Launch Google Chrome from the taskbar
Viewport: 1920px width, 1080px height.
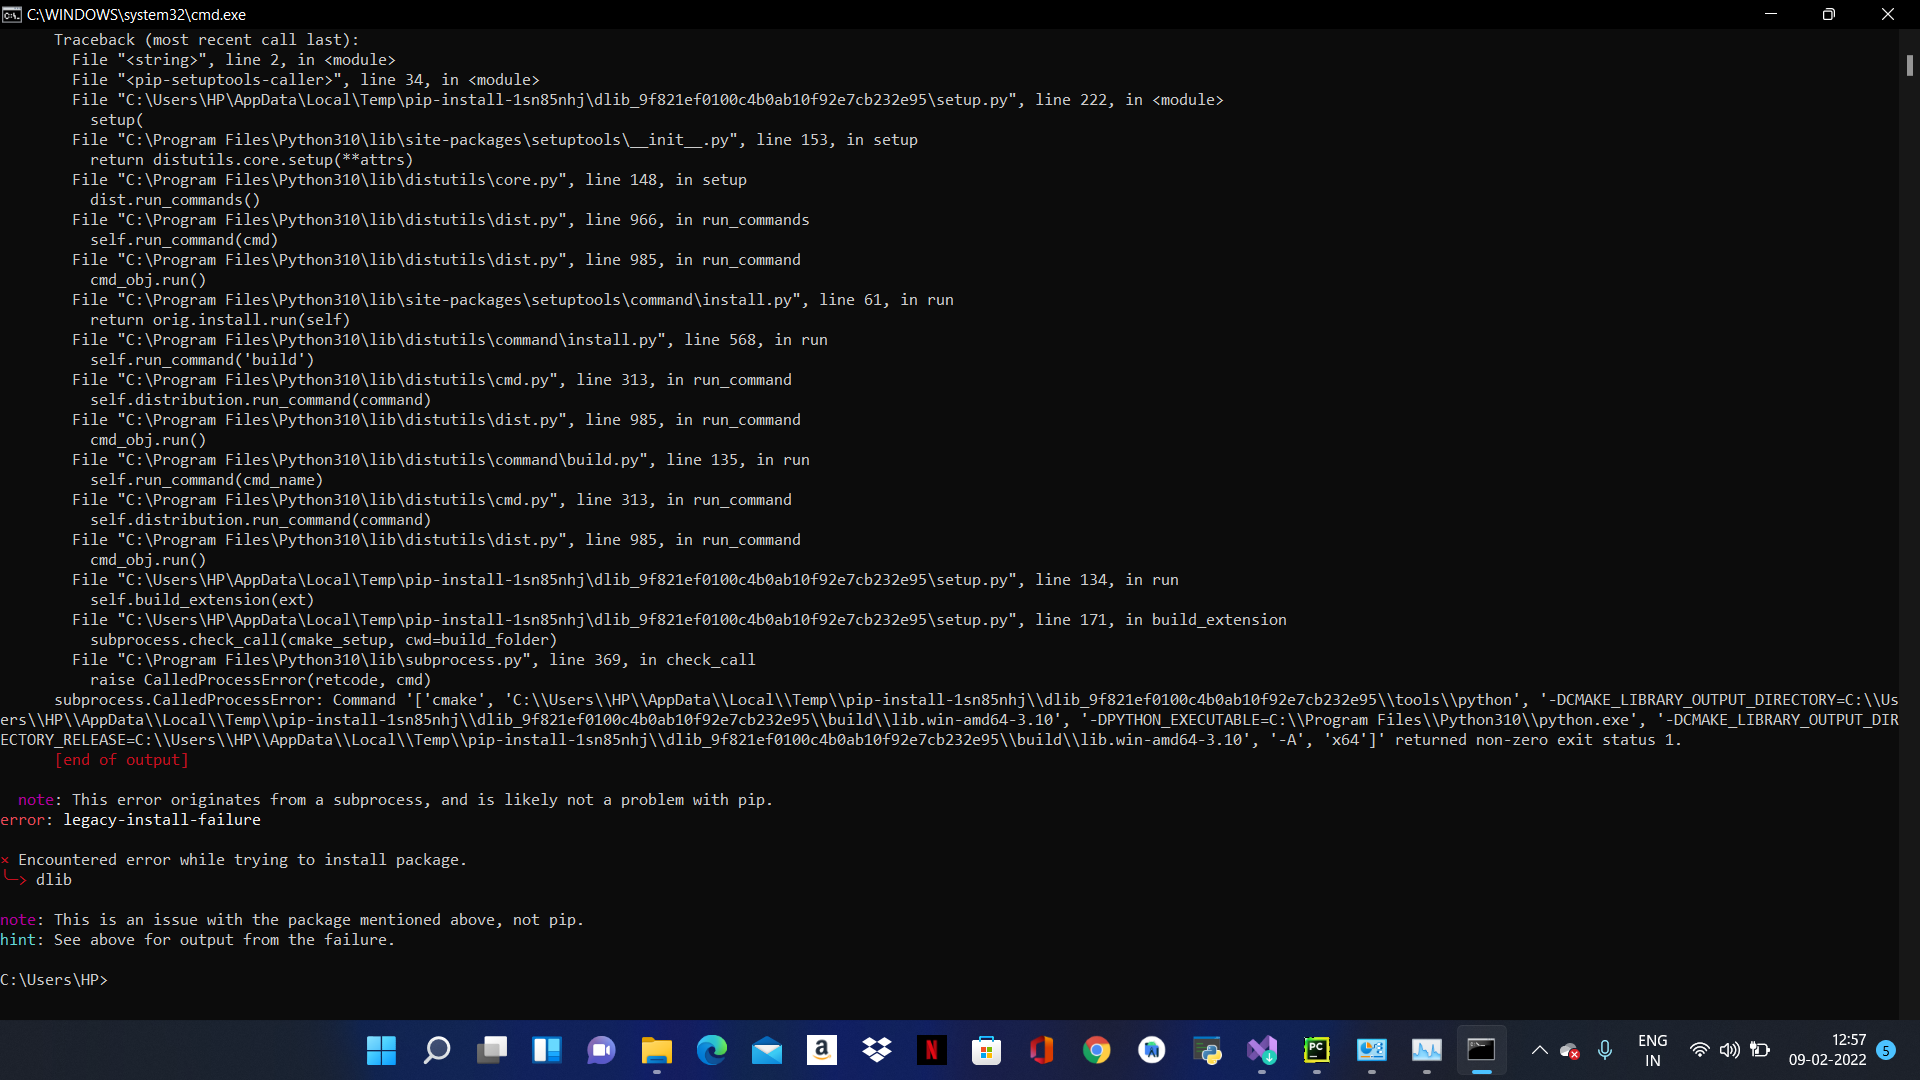(x=1097, y=1051)
